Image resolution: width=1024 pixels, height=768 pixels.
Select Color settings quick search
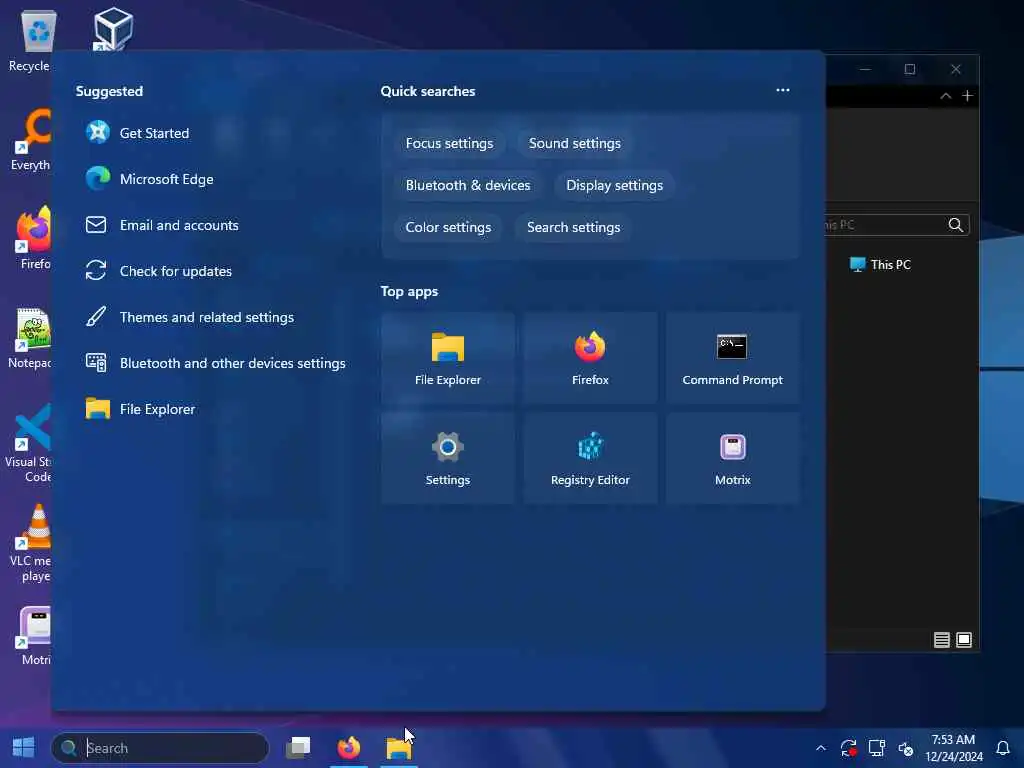(448, 227)
